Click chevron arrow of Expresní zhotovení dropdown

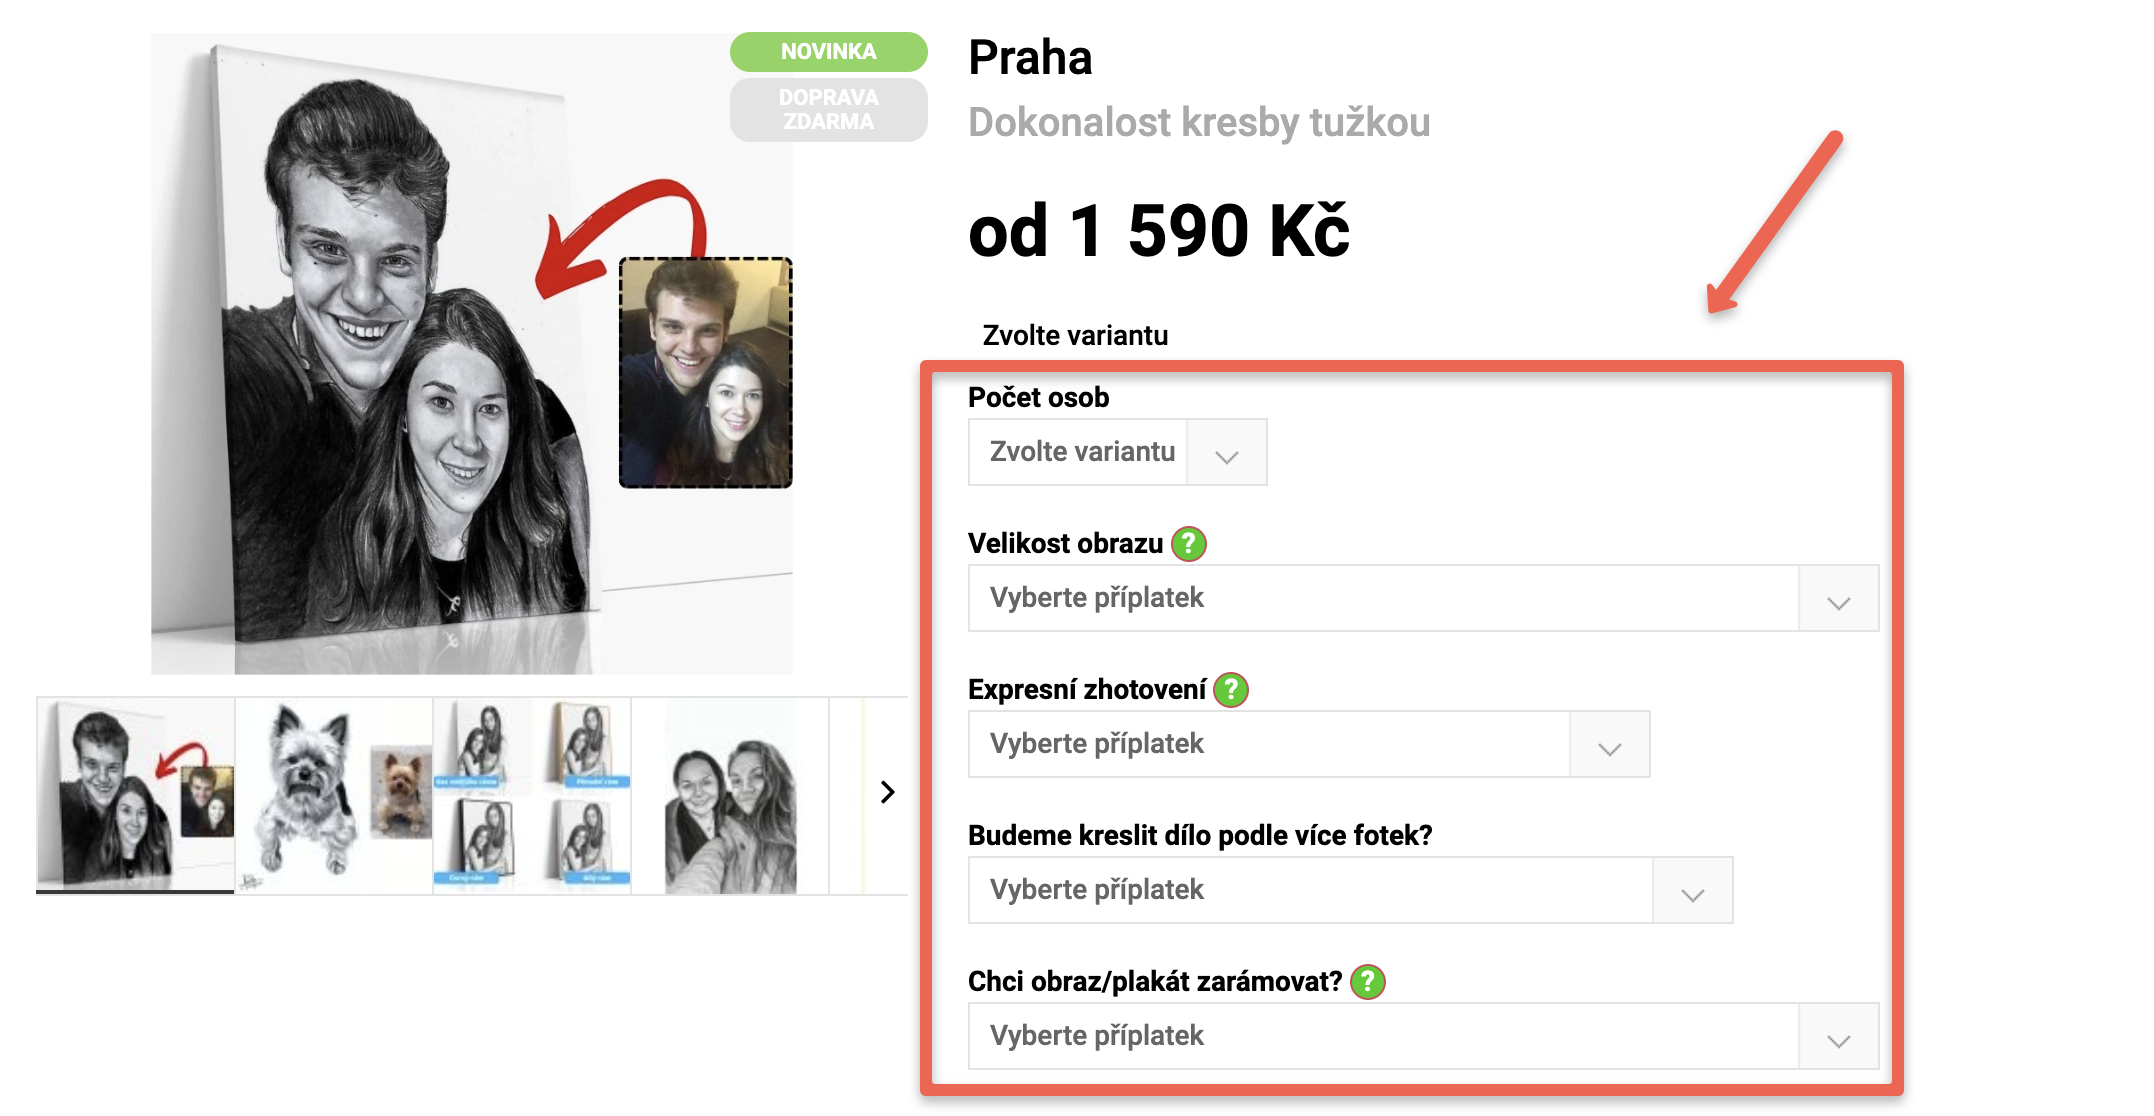click(x=1609, y=745)
